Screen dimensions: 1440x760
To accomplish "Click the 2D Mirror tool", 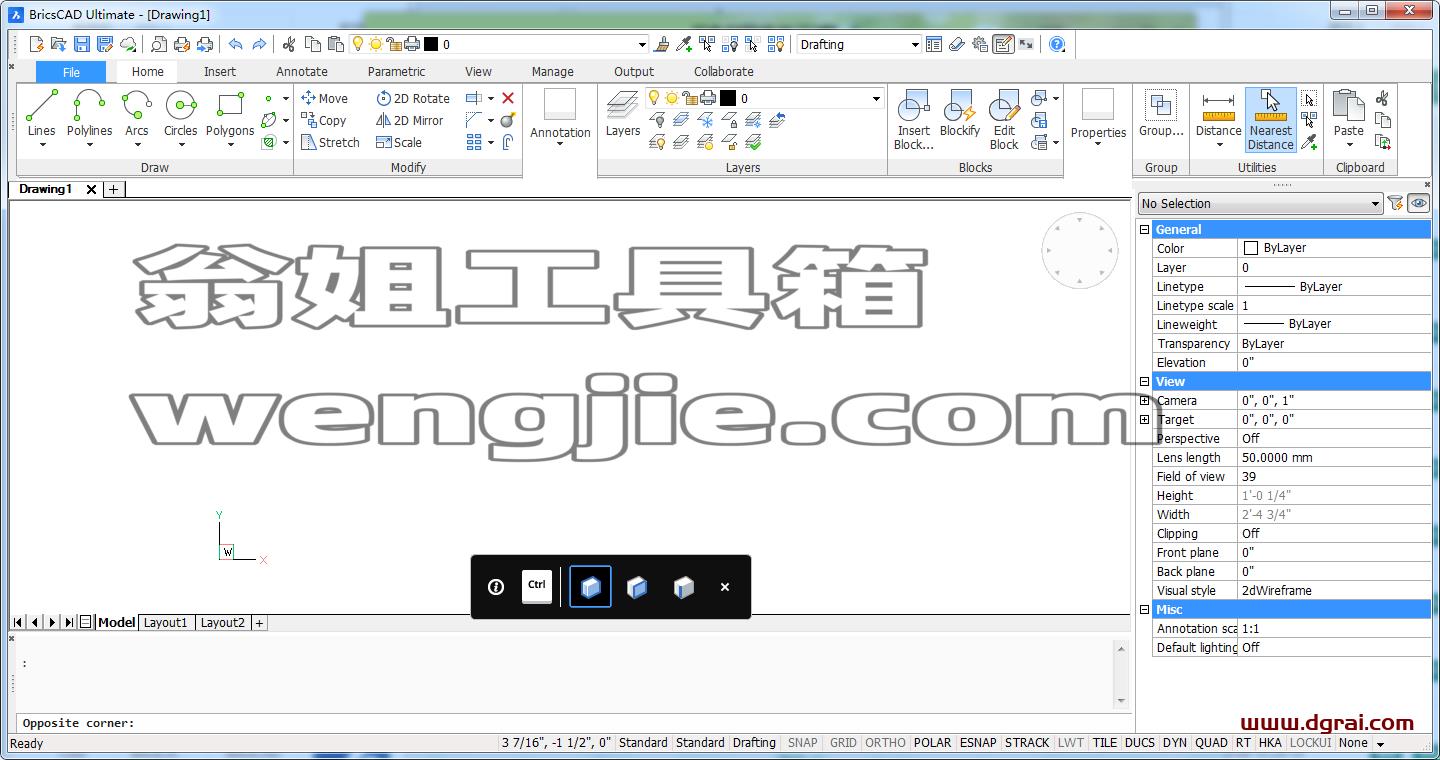I will (410, 120).
